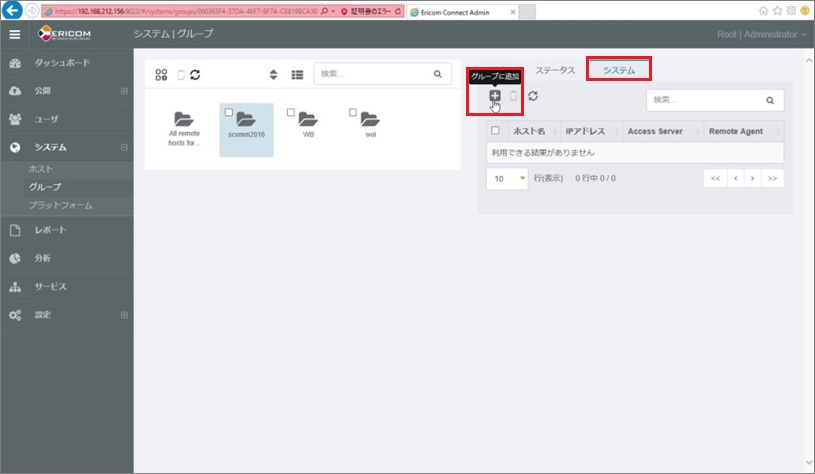The width and height of the screenshot is (815, 474).
Task: Refresh the group folder list
Action: point(195,74)
